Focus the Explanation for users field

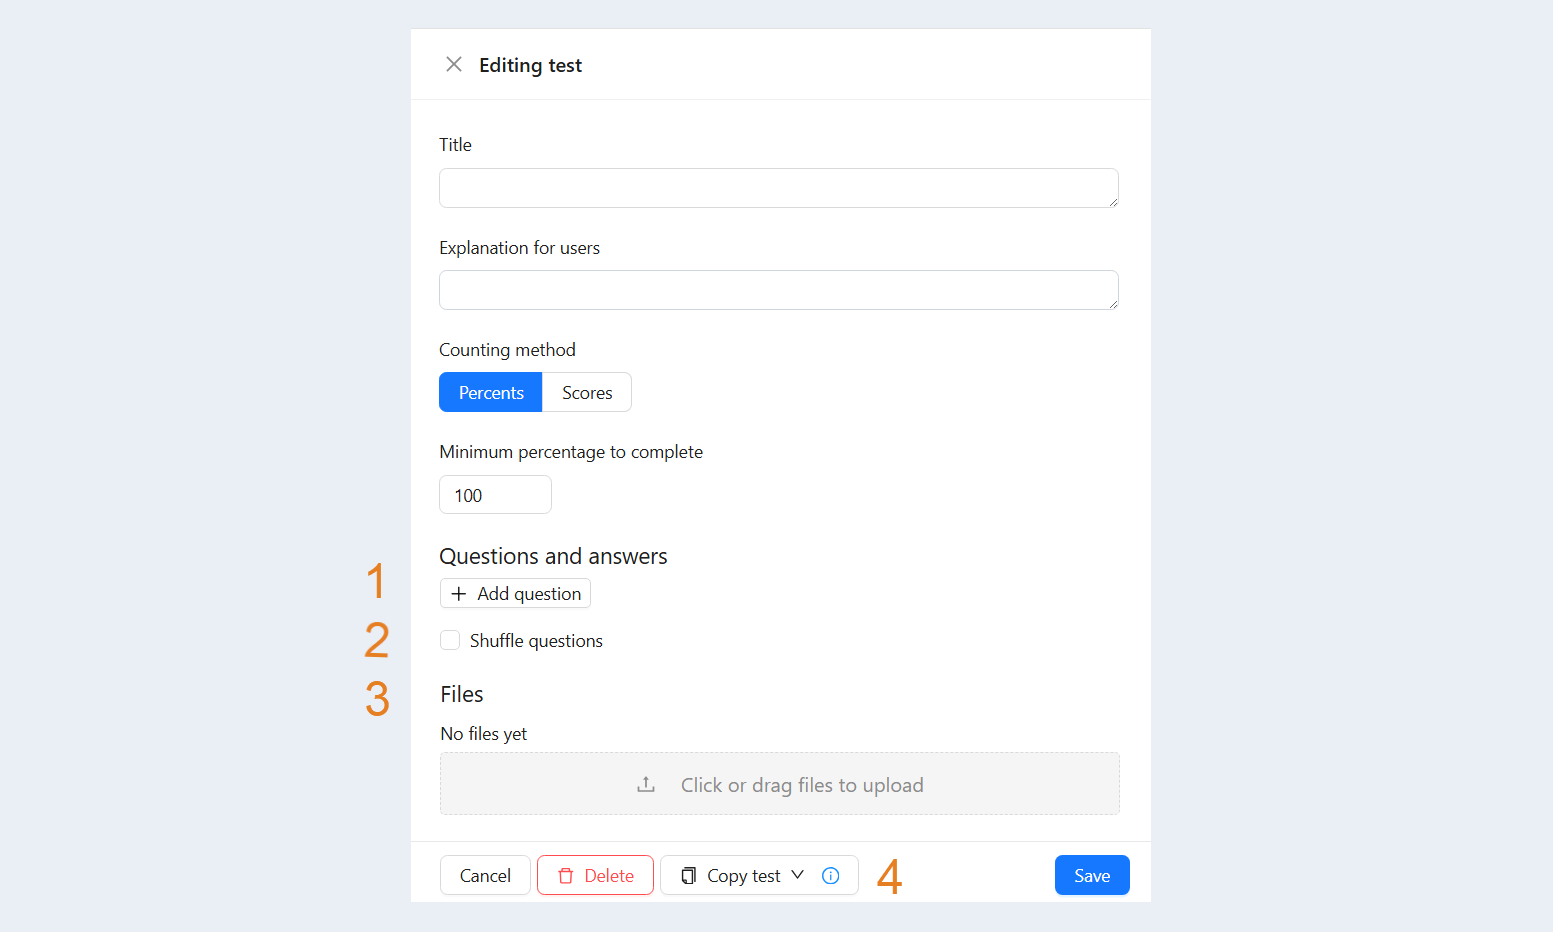779,290
